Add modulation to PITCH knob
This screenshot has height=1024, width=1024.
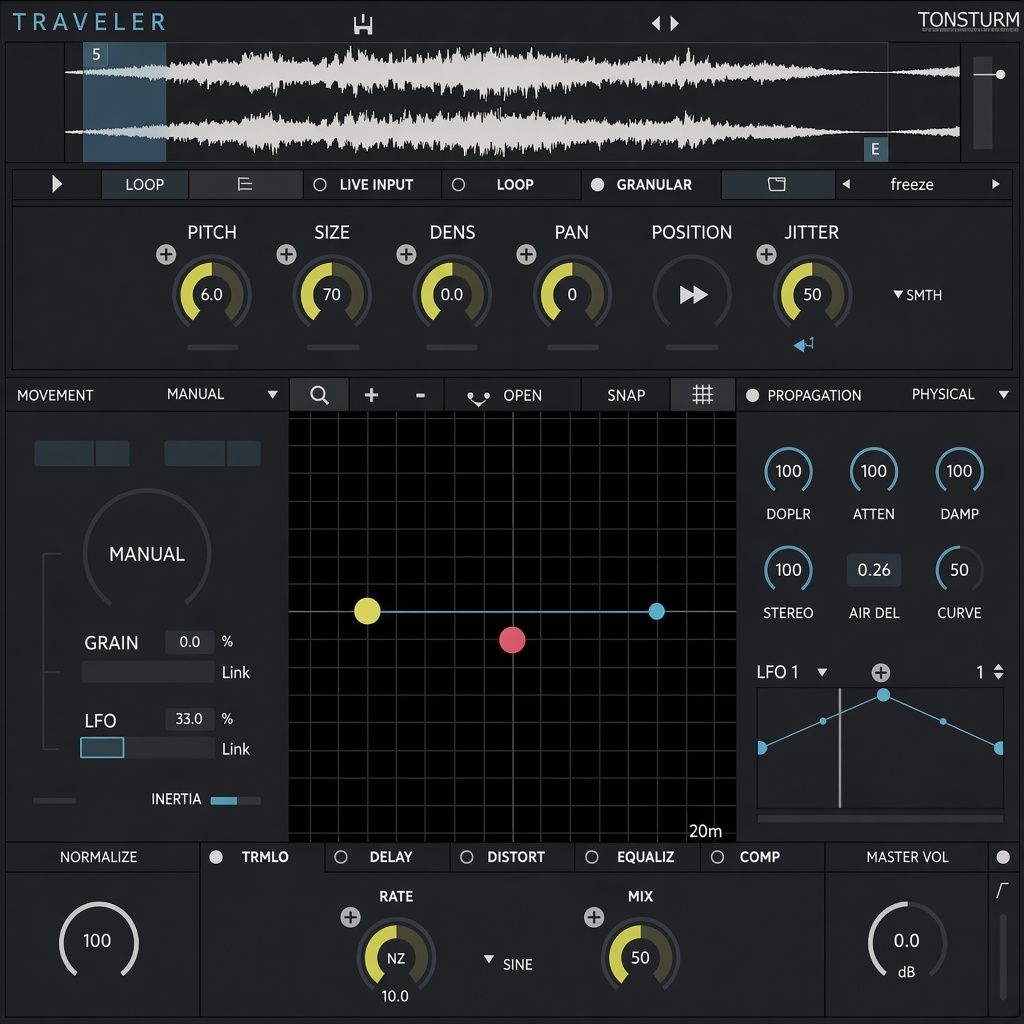[166, 254]
